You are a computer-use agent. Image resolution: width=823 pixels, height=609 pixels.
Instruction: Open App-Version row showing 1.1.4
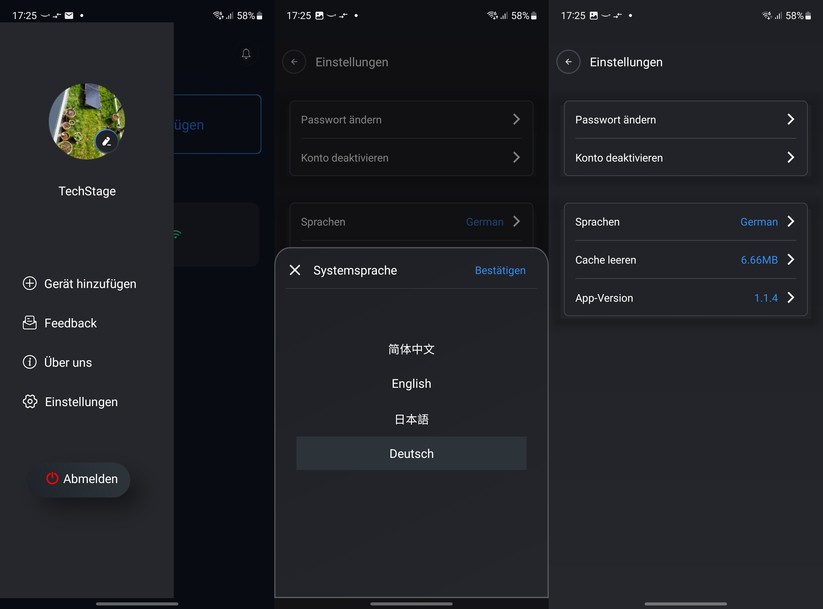[685, 298]
